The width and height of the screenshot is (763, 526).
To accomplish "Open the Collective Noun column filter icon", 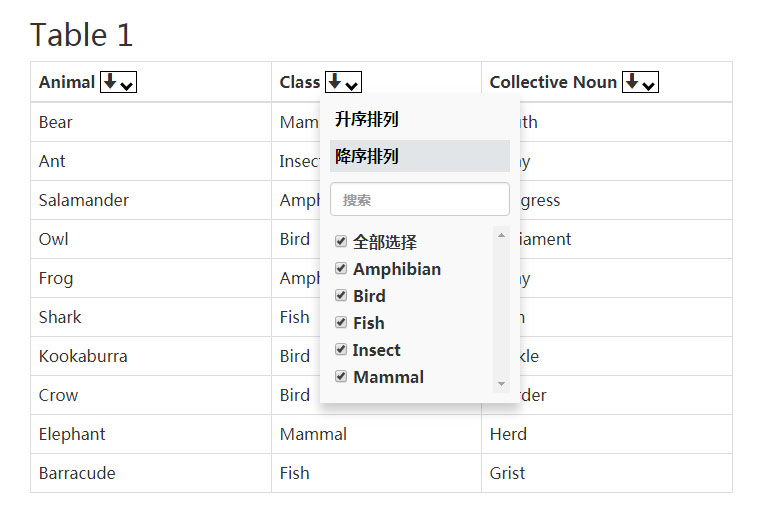I will pos(640,82).
